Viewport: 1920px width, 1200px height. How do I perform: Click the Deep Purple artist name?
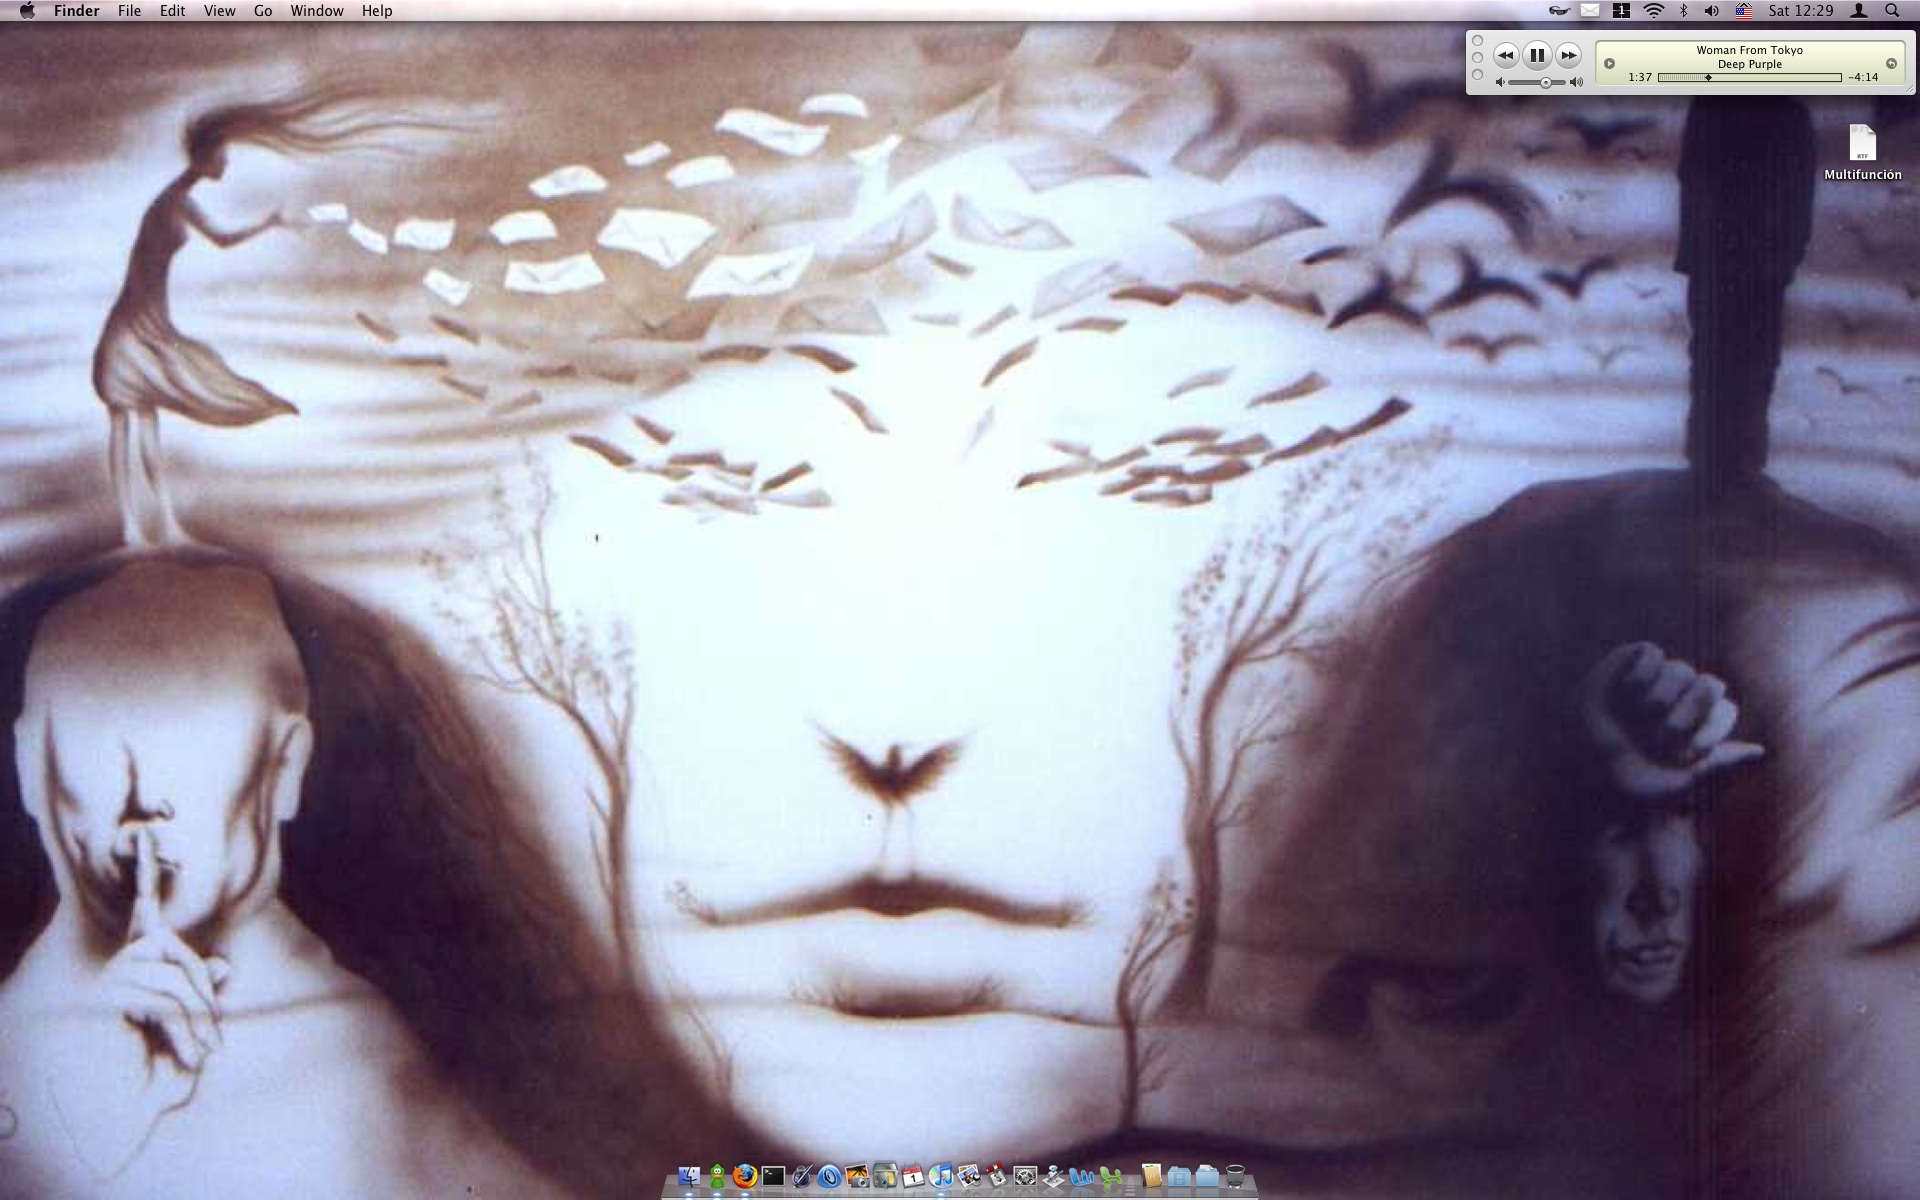[x=1749, y=64]
